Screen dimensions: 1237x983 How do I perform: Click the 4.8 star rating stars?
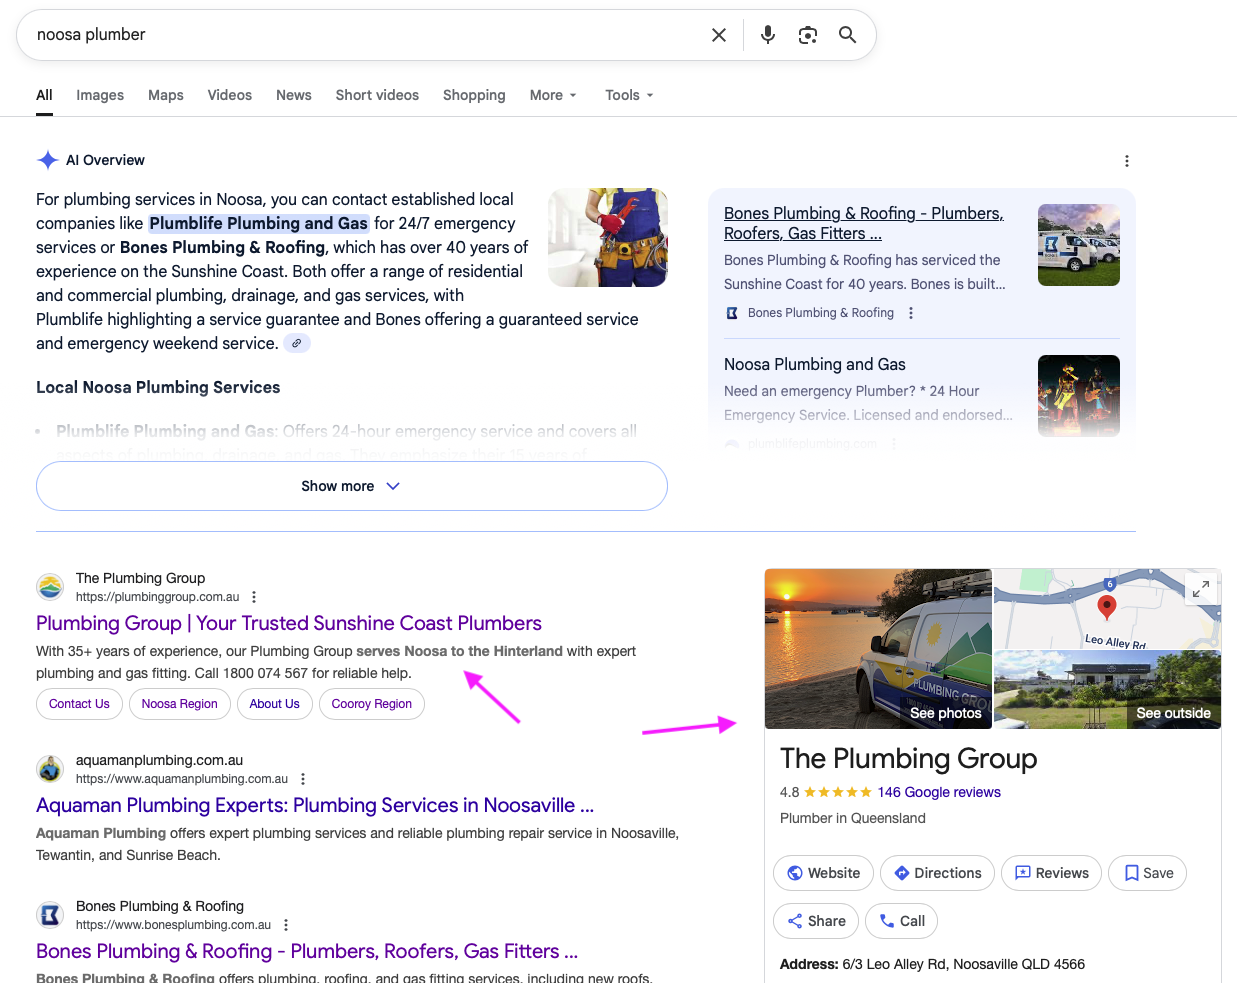[x=836, y=791]
